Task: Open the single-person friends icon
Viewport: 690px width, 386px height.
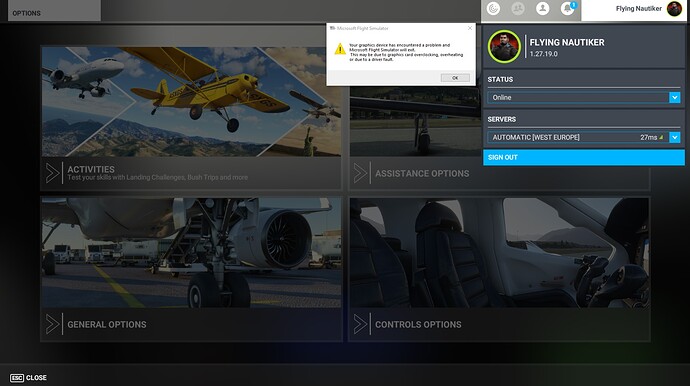Action: tap(543, 8)
